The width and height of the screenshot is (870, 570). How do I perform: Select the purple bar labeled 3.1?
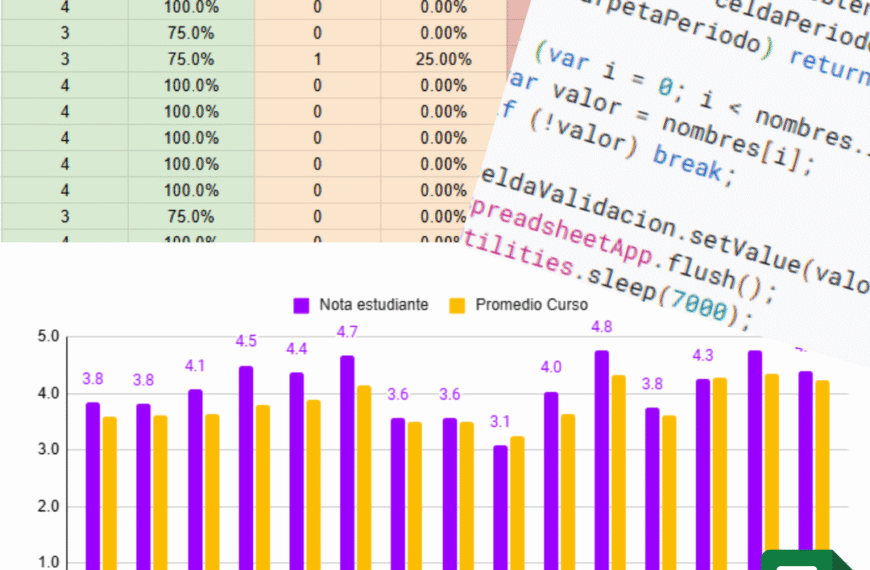[x=500, y=508]
